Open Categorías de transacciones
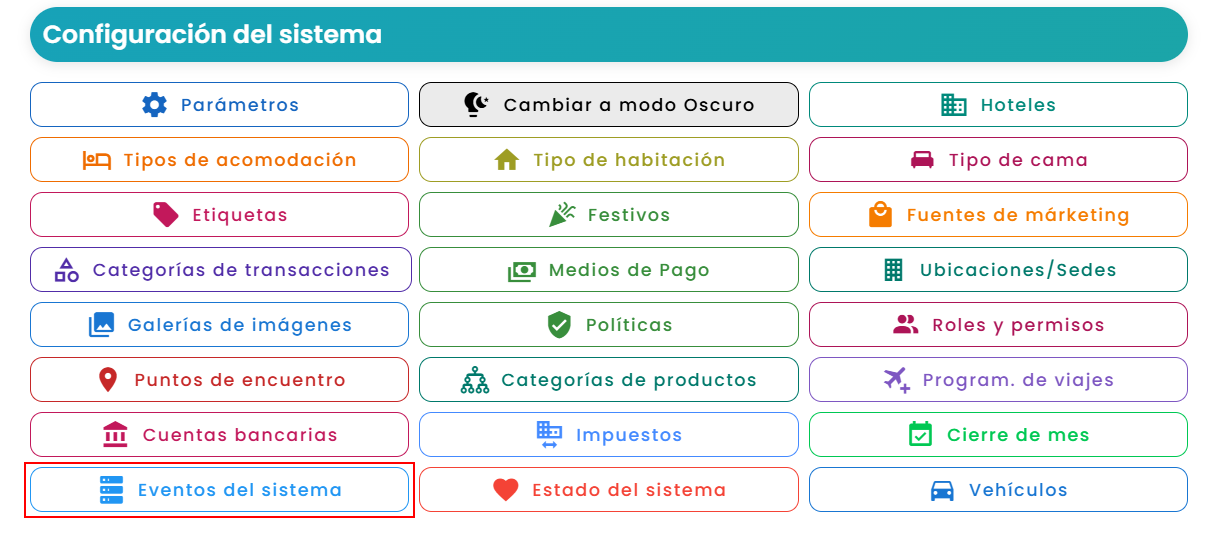Image resolution: width=1210 pixels, height=538 pixels. (219, 270)
